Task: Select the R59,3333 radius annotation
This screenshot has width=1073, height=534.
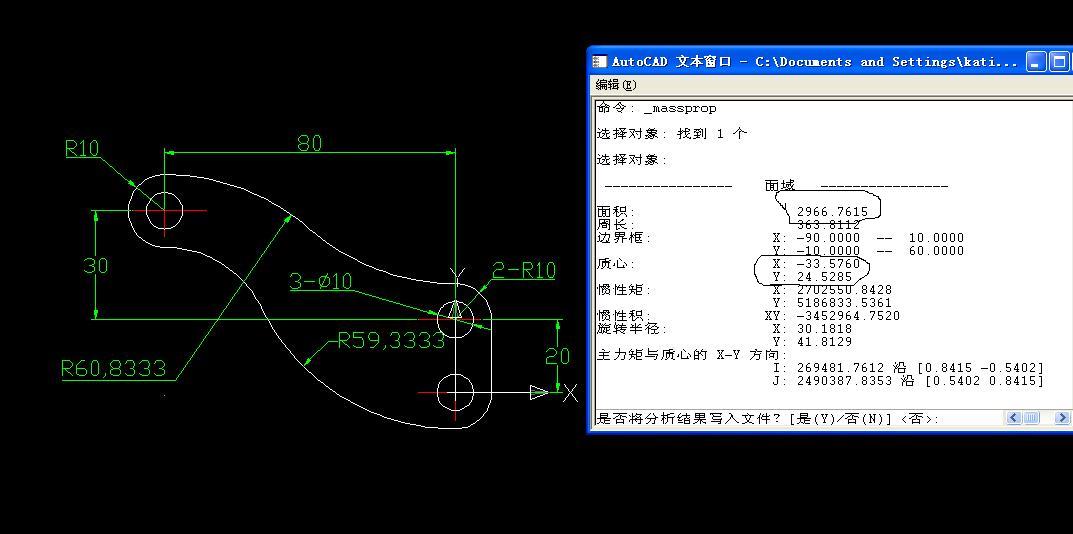Action: click(x=391, y=340)
